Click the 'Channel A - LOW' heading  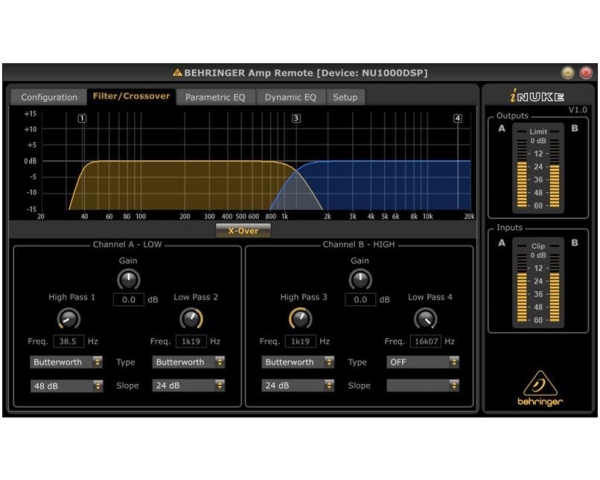127,245
